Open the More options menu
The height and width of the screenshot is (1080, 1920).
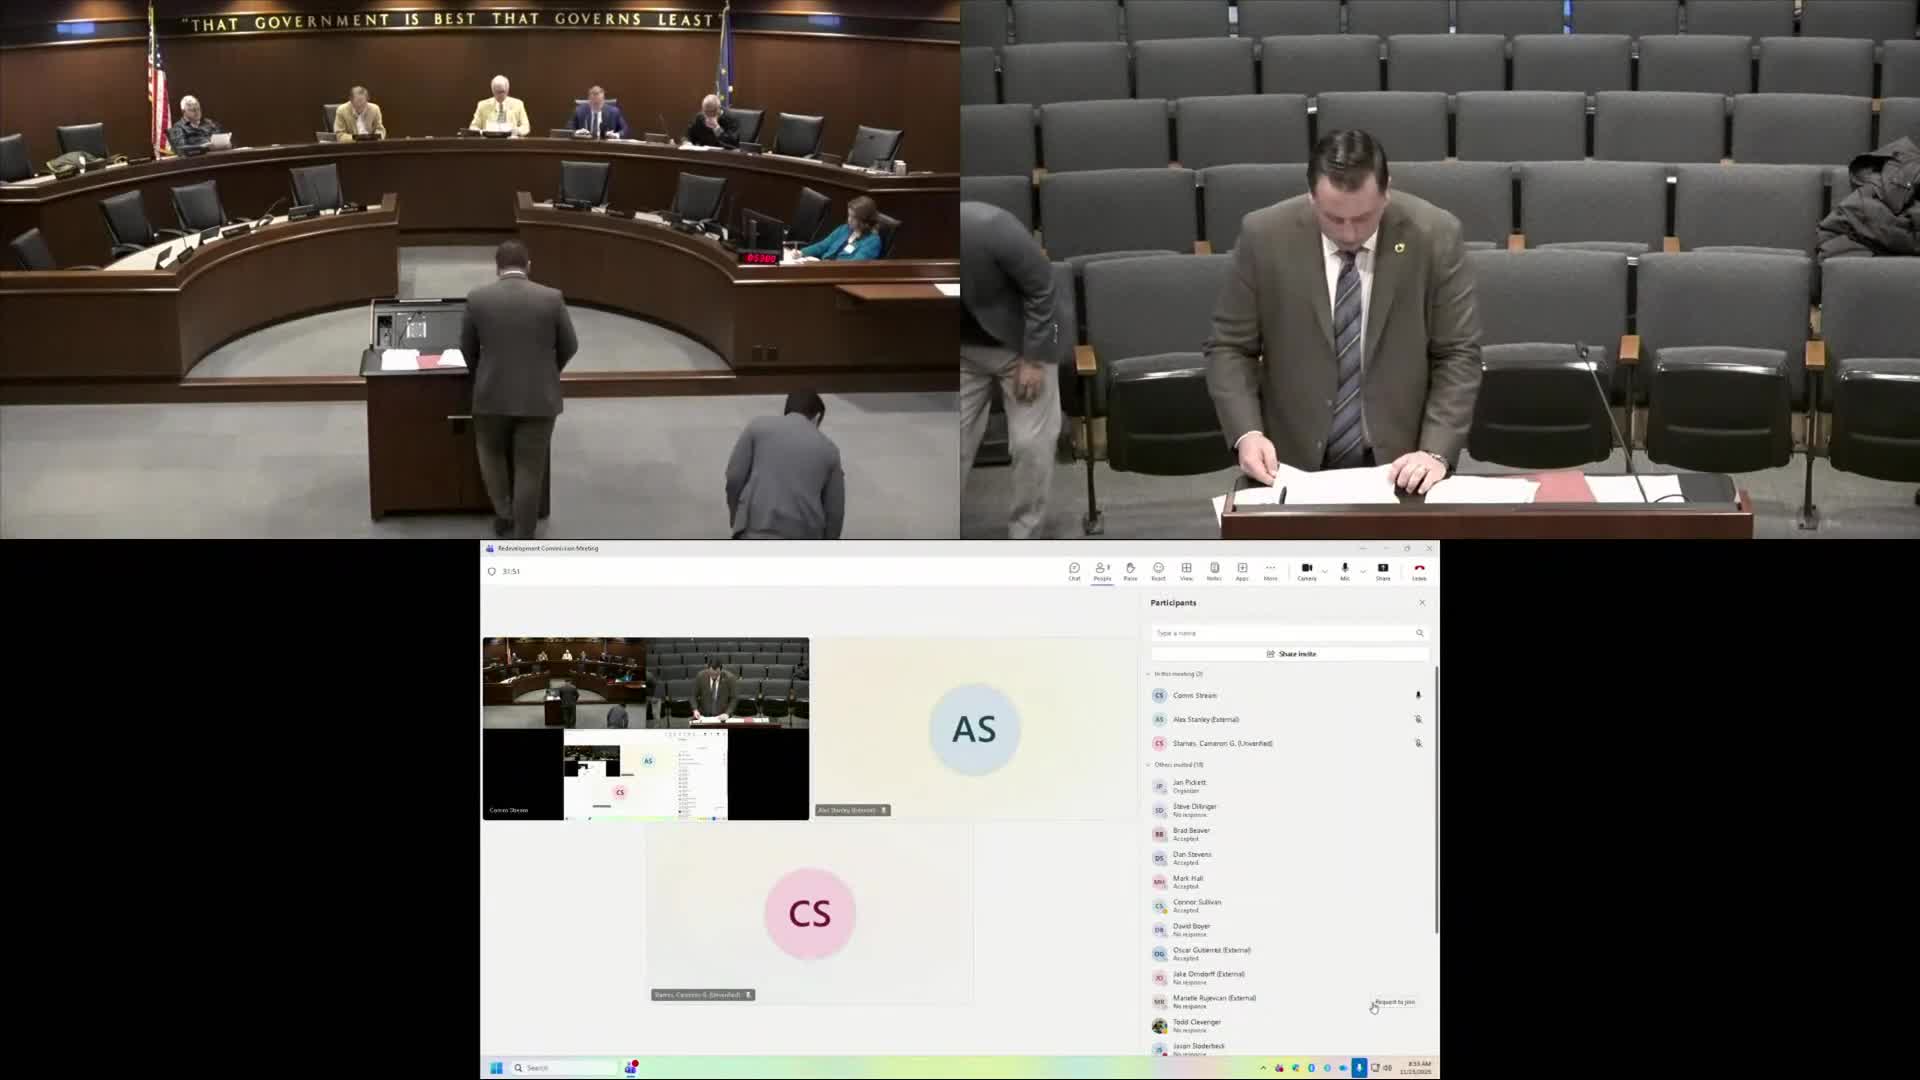coord(1270,570)
